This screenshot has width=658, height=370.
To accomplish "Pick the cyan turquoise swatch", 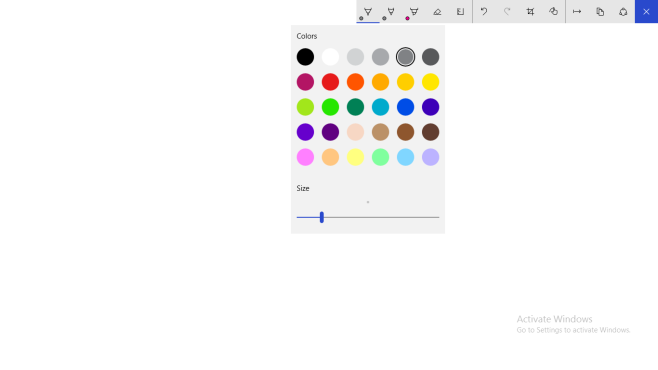I will click(x=381, y=107).
